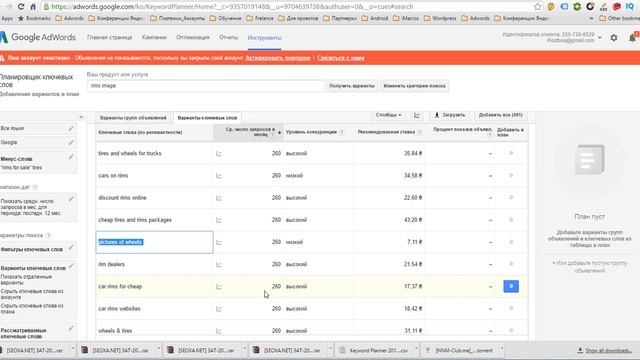Add 'car rims for cheap' to plan
640x360 pixels.
pyautogui.click(x=511, y=286)
